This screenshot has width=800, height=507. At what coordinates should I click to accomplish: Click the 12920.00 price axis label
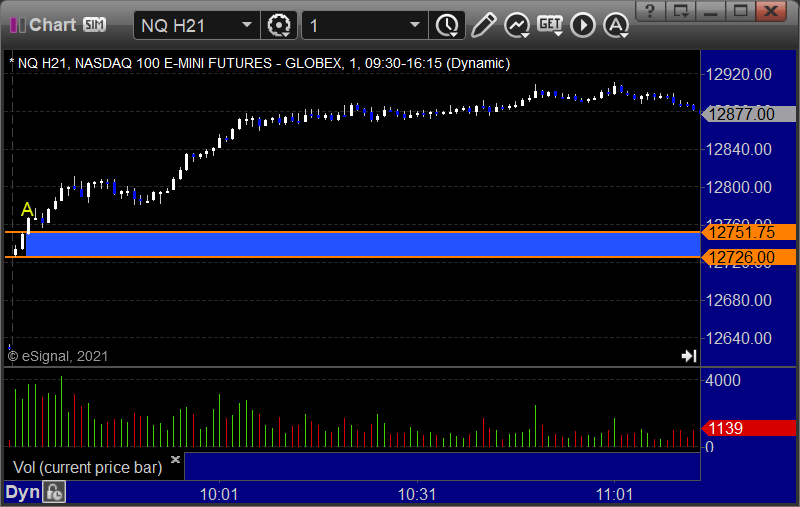tap(738, 74)
